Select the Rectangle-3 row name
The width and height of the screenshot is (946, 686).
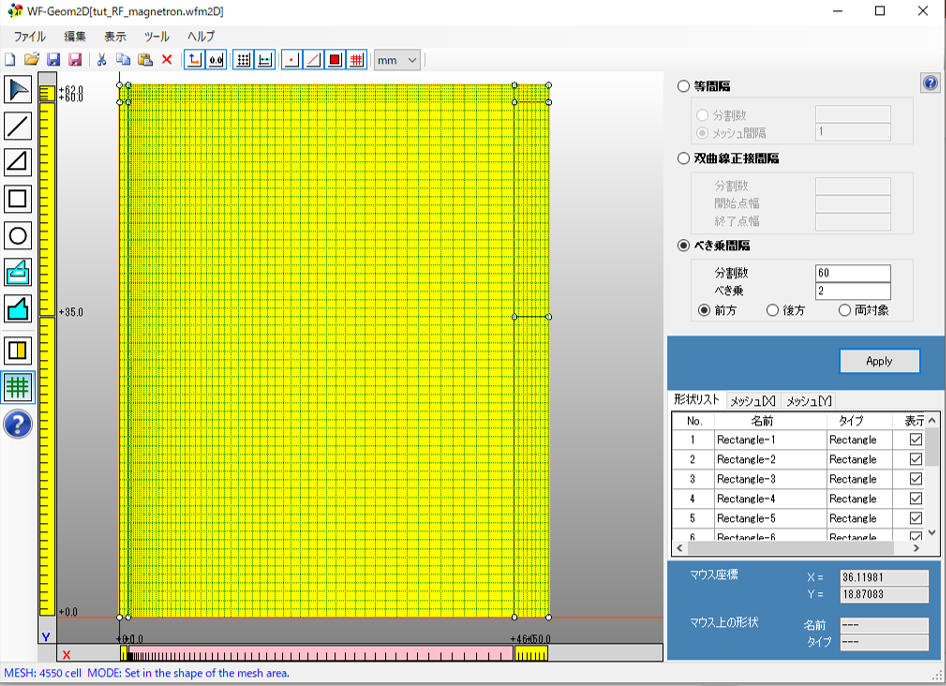(746, 479)
